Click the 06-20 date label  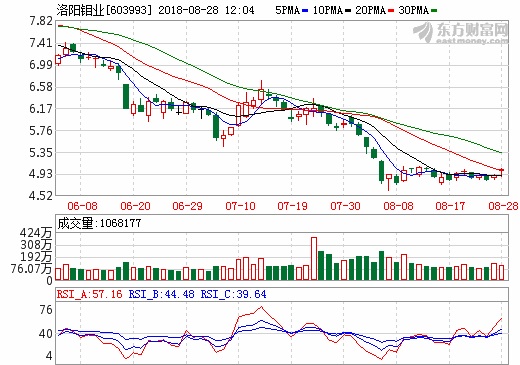(135, 206)
